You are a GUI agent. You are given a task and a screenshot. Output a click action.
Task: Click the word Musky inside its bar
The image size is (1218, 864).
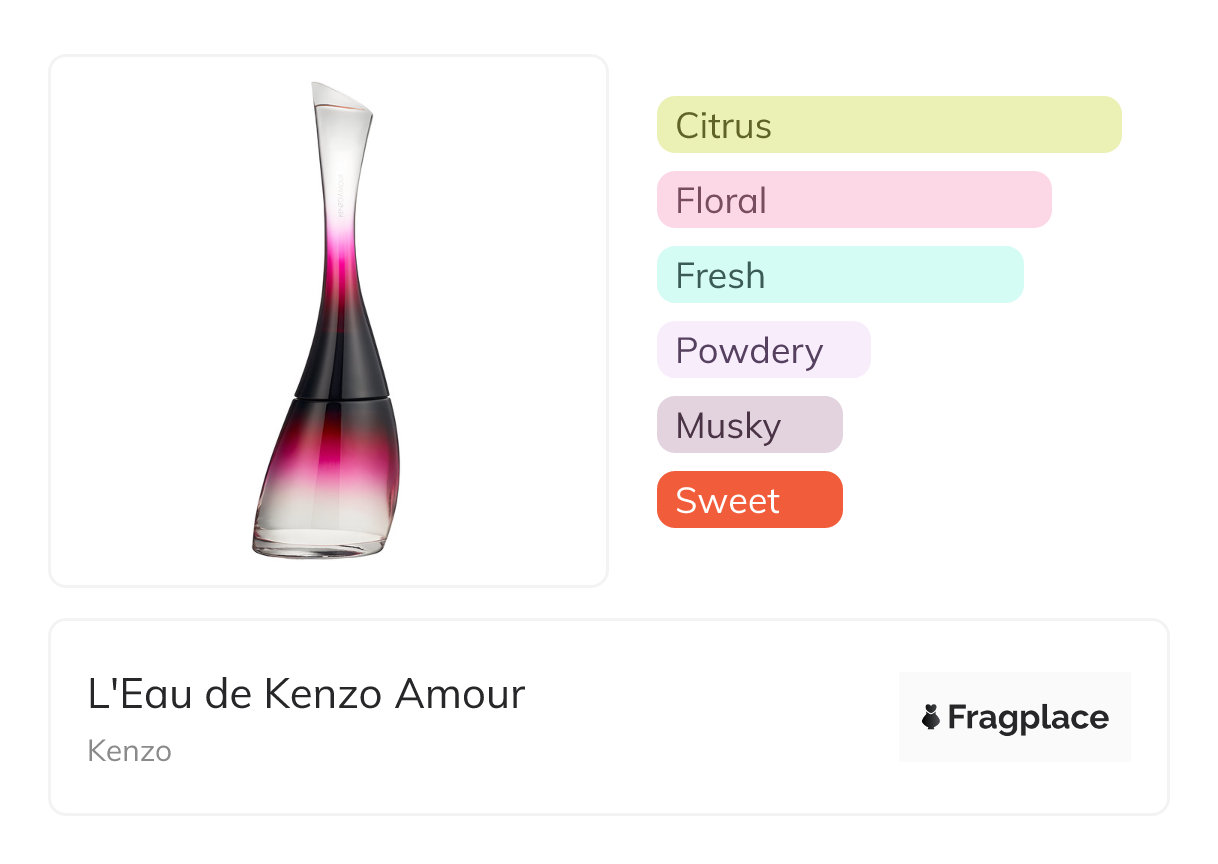728,426
